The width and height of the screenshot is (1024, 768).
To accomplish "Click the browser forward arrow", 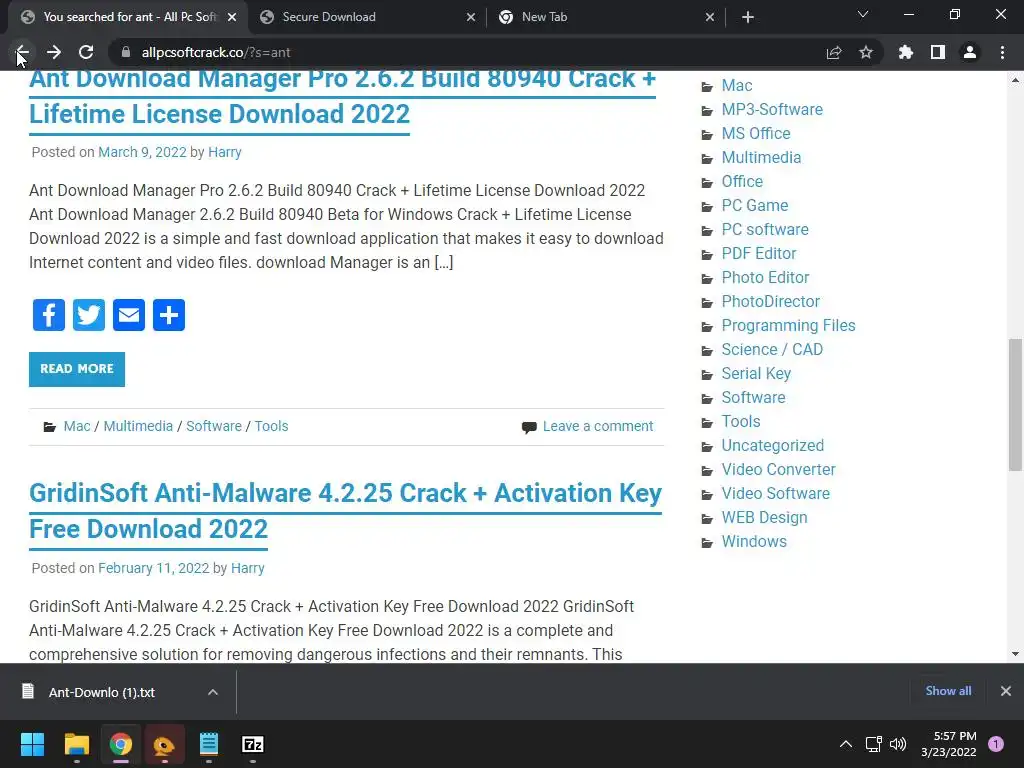I will [x=54, y=52].
